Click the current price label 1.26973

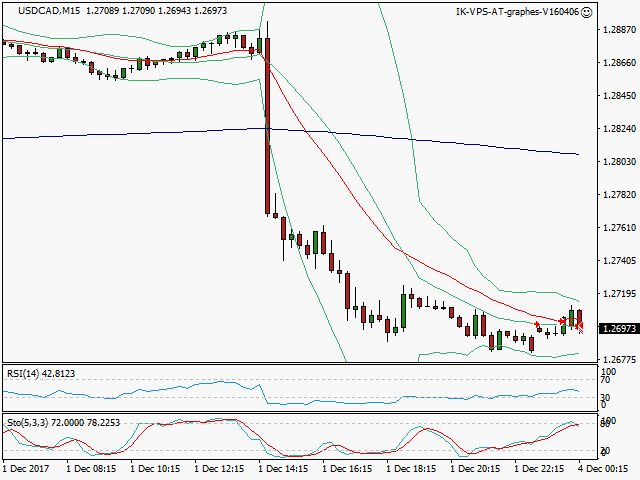tap(619, 328)
